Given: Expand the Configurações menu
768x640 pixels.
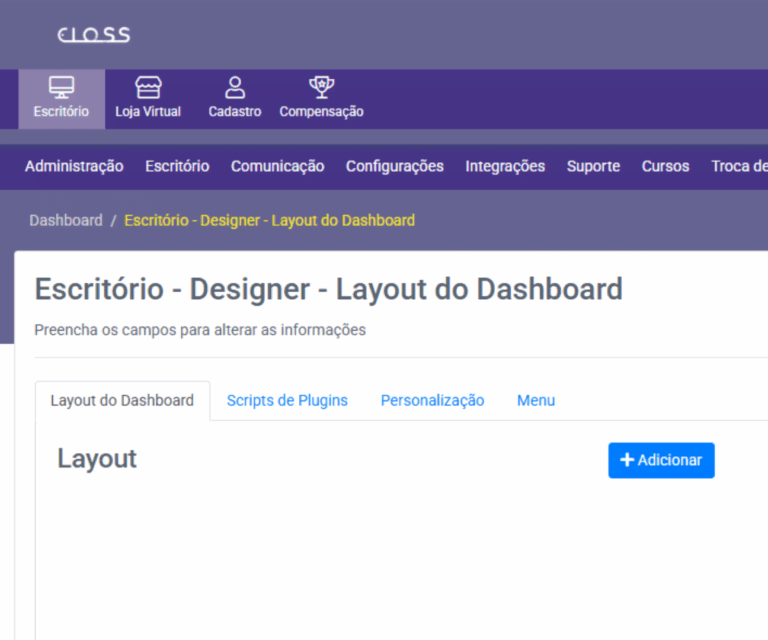Looking at the screenshot, I should point(394,166).
